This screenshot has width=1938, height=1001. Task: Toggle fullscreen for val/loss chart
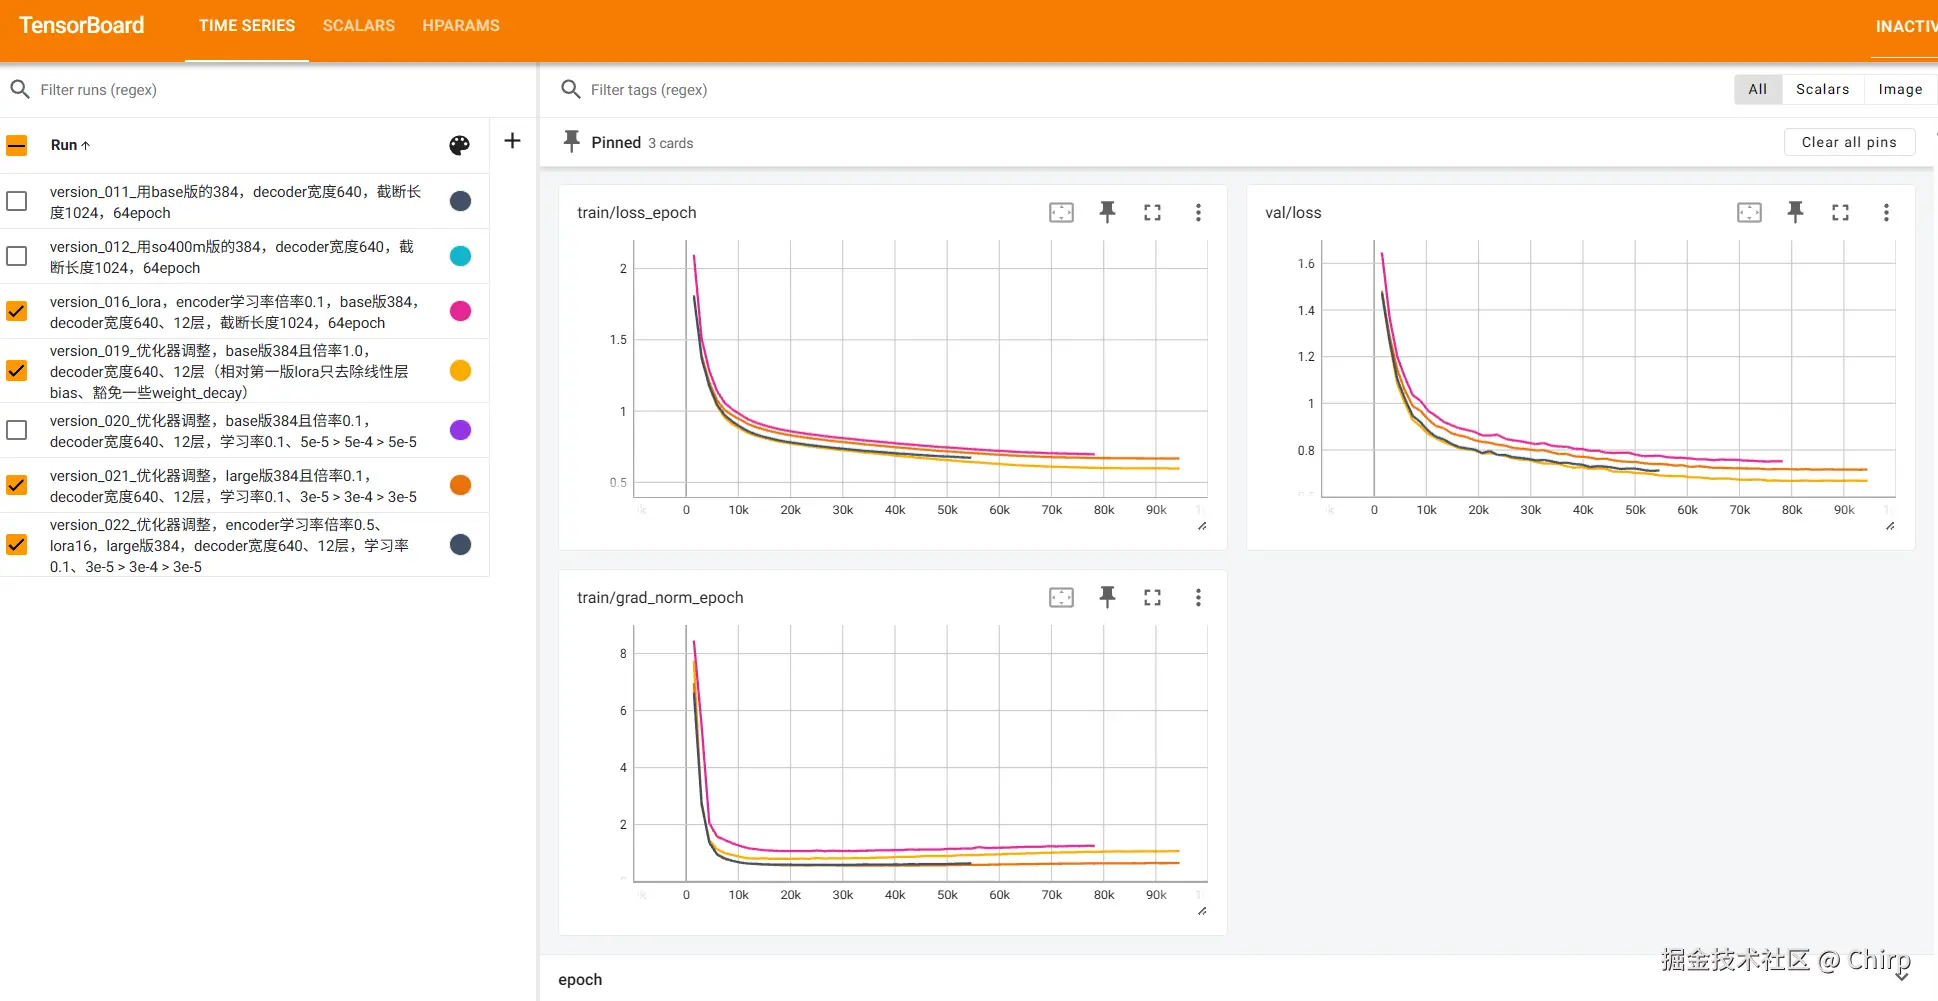pos(1840,212)
